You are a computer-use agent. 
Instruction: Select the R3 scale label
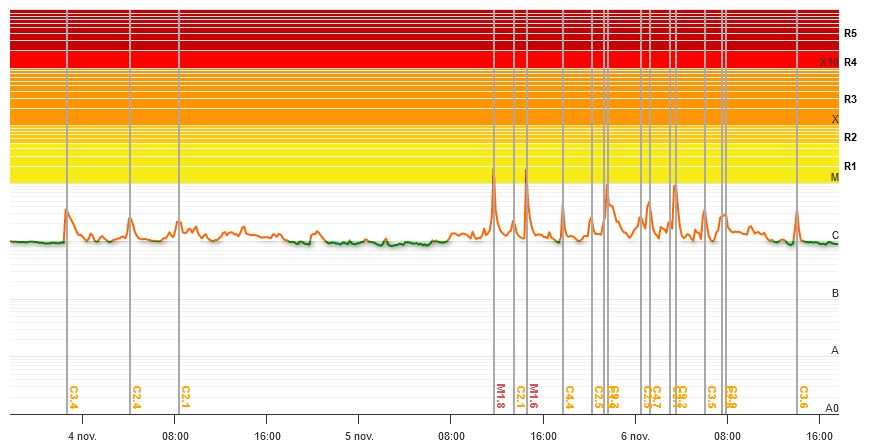850,99
